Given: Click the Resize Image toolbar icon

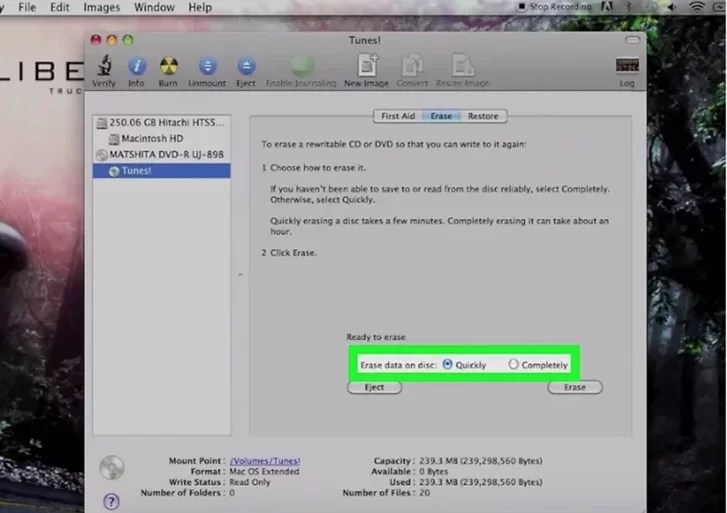Looking at the screenshot, I should tap(463, 65).
